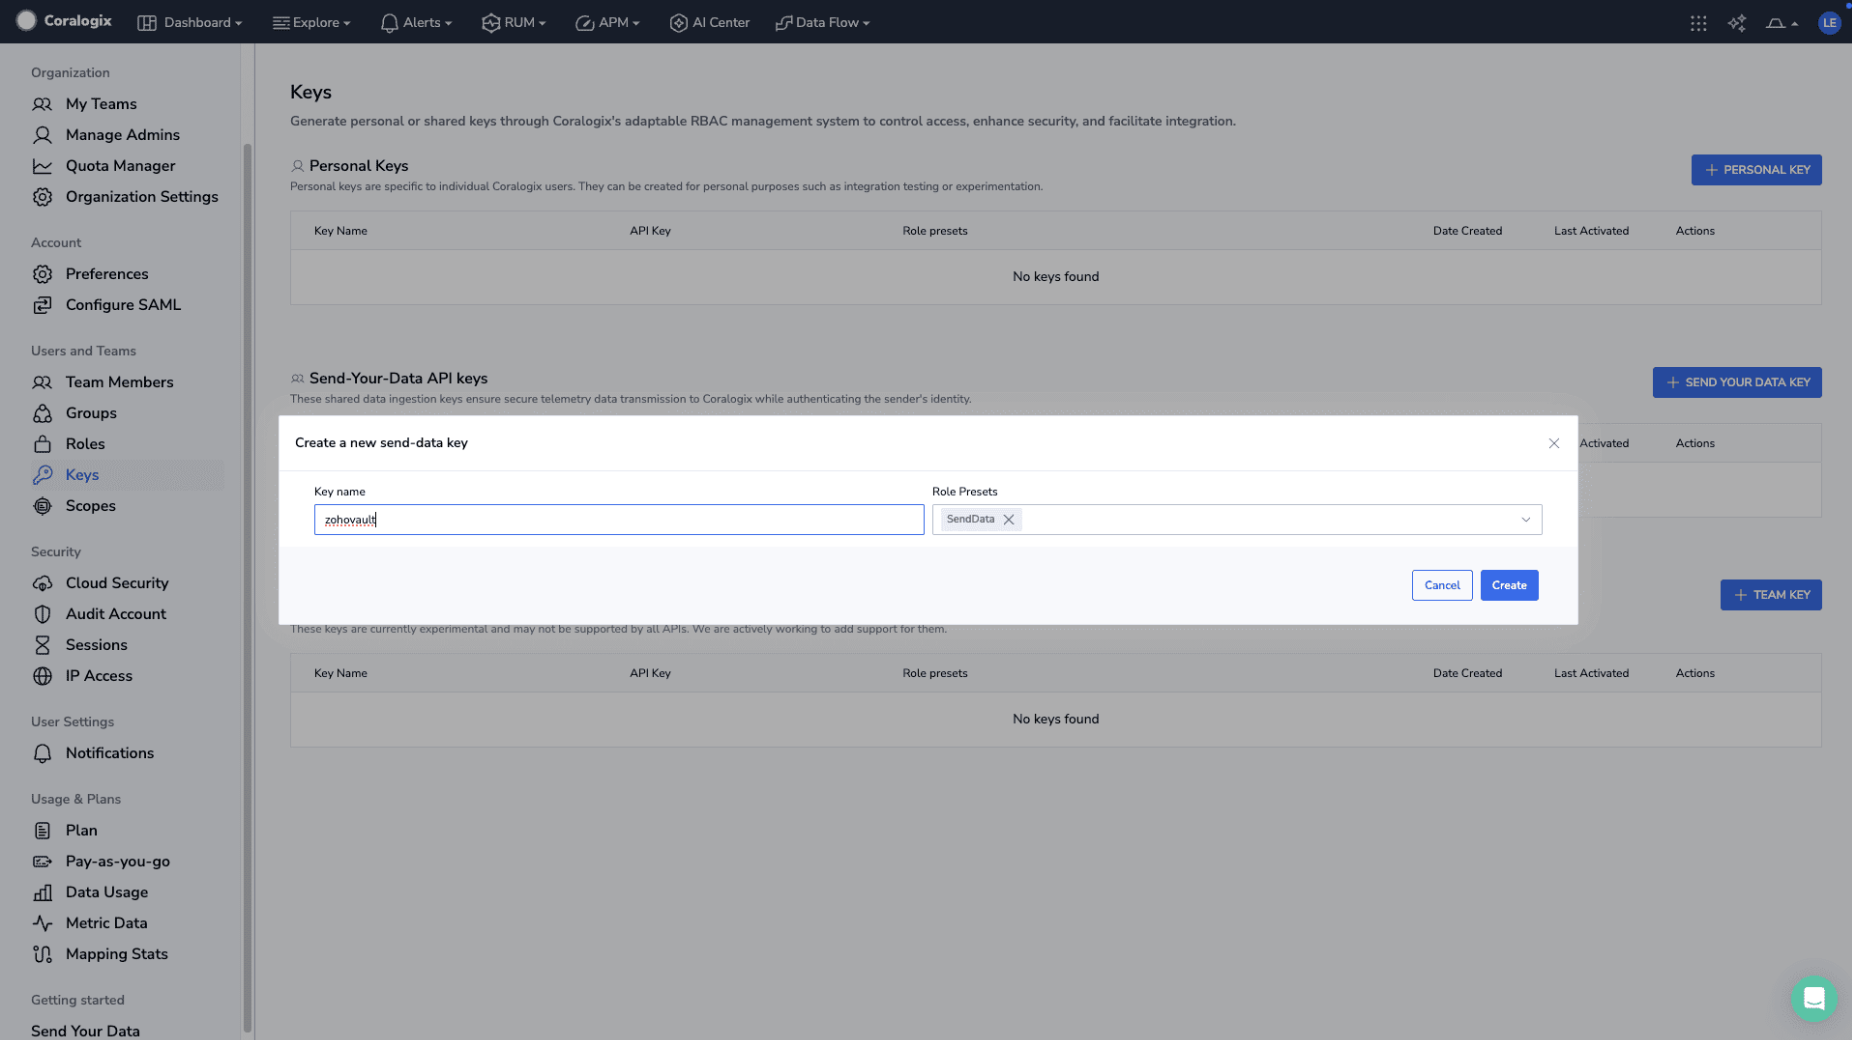Click the Audit Account shield icon
This screenshot has height=1040, width=1852.
tap(42, 614)
